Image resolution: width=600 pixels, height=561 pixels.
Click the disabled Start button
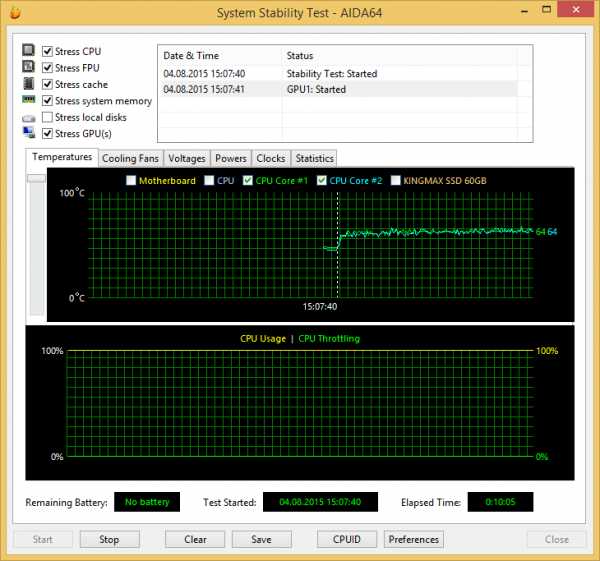tap(43, 539)
